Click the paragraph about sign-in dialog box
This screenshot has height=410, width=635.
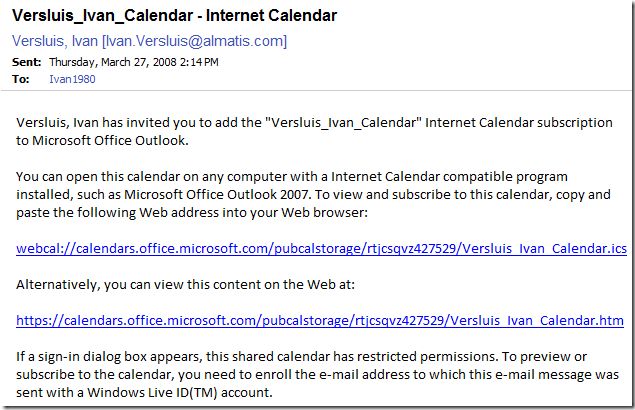(x=318, y=374)
